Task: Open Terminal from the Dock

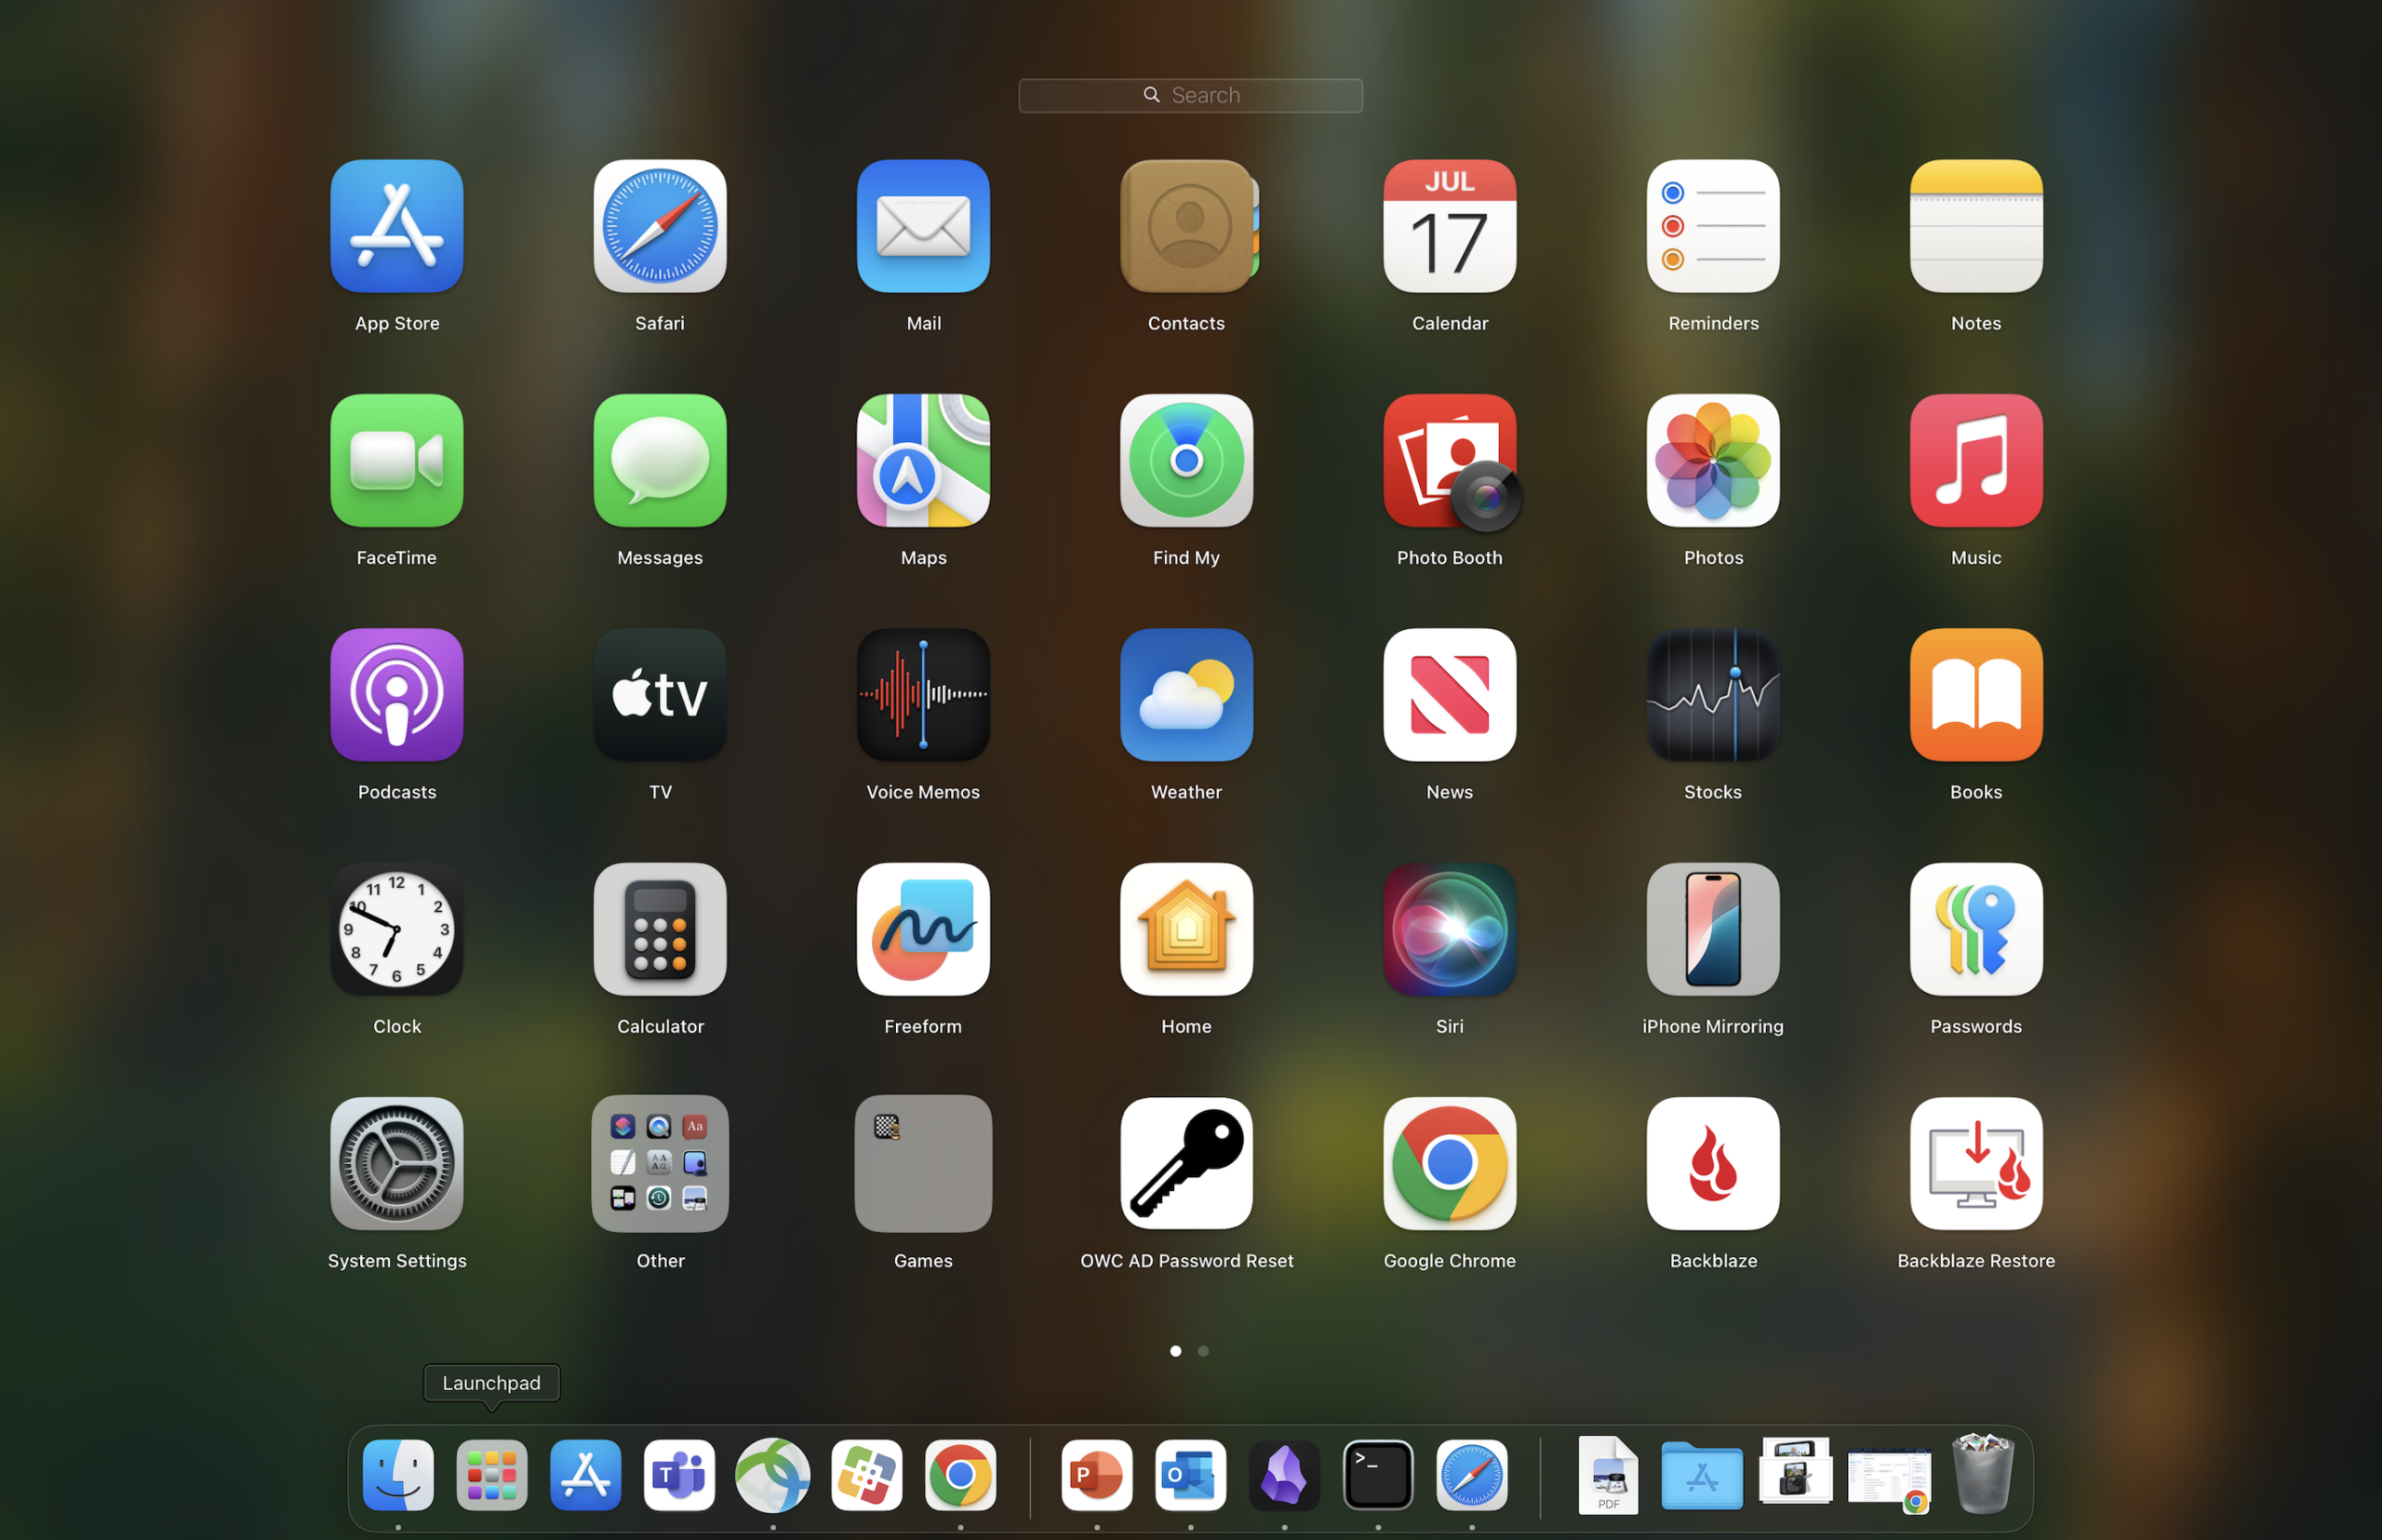Action: (x=1378, y=1475)
